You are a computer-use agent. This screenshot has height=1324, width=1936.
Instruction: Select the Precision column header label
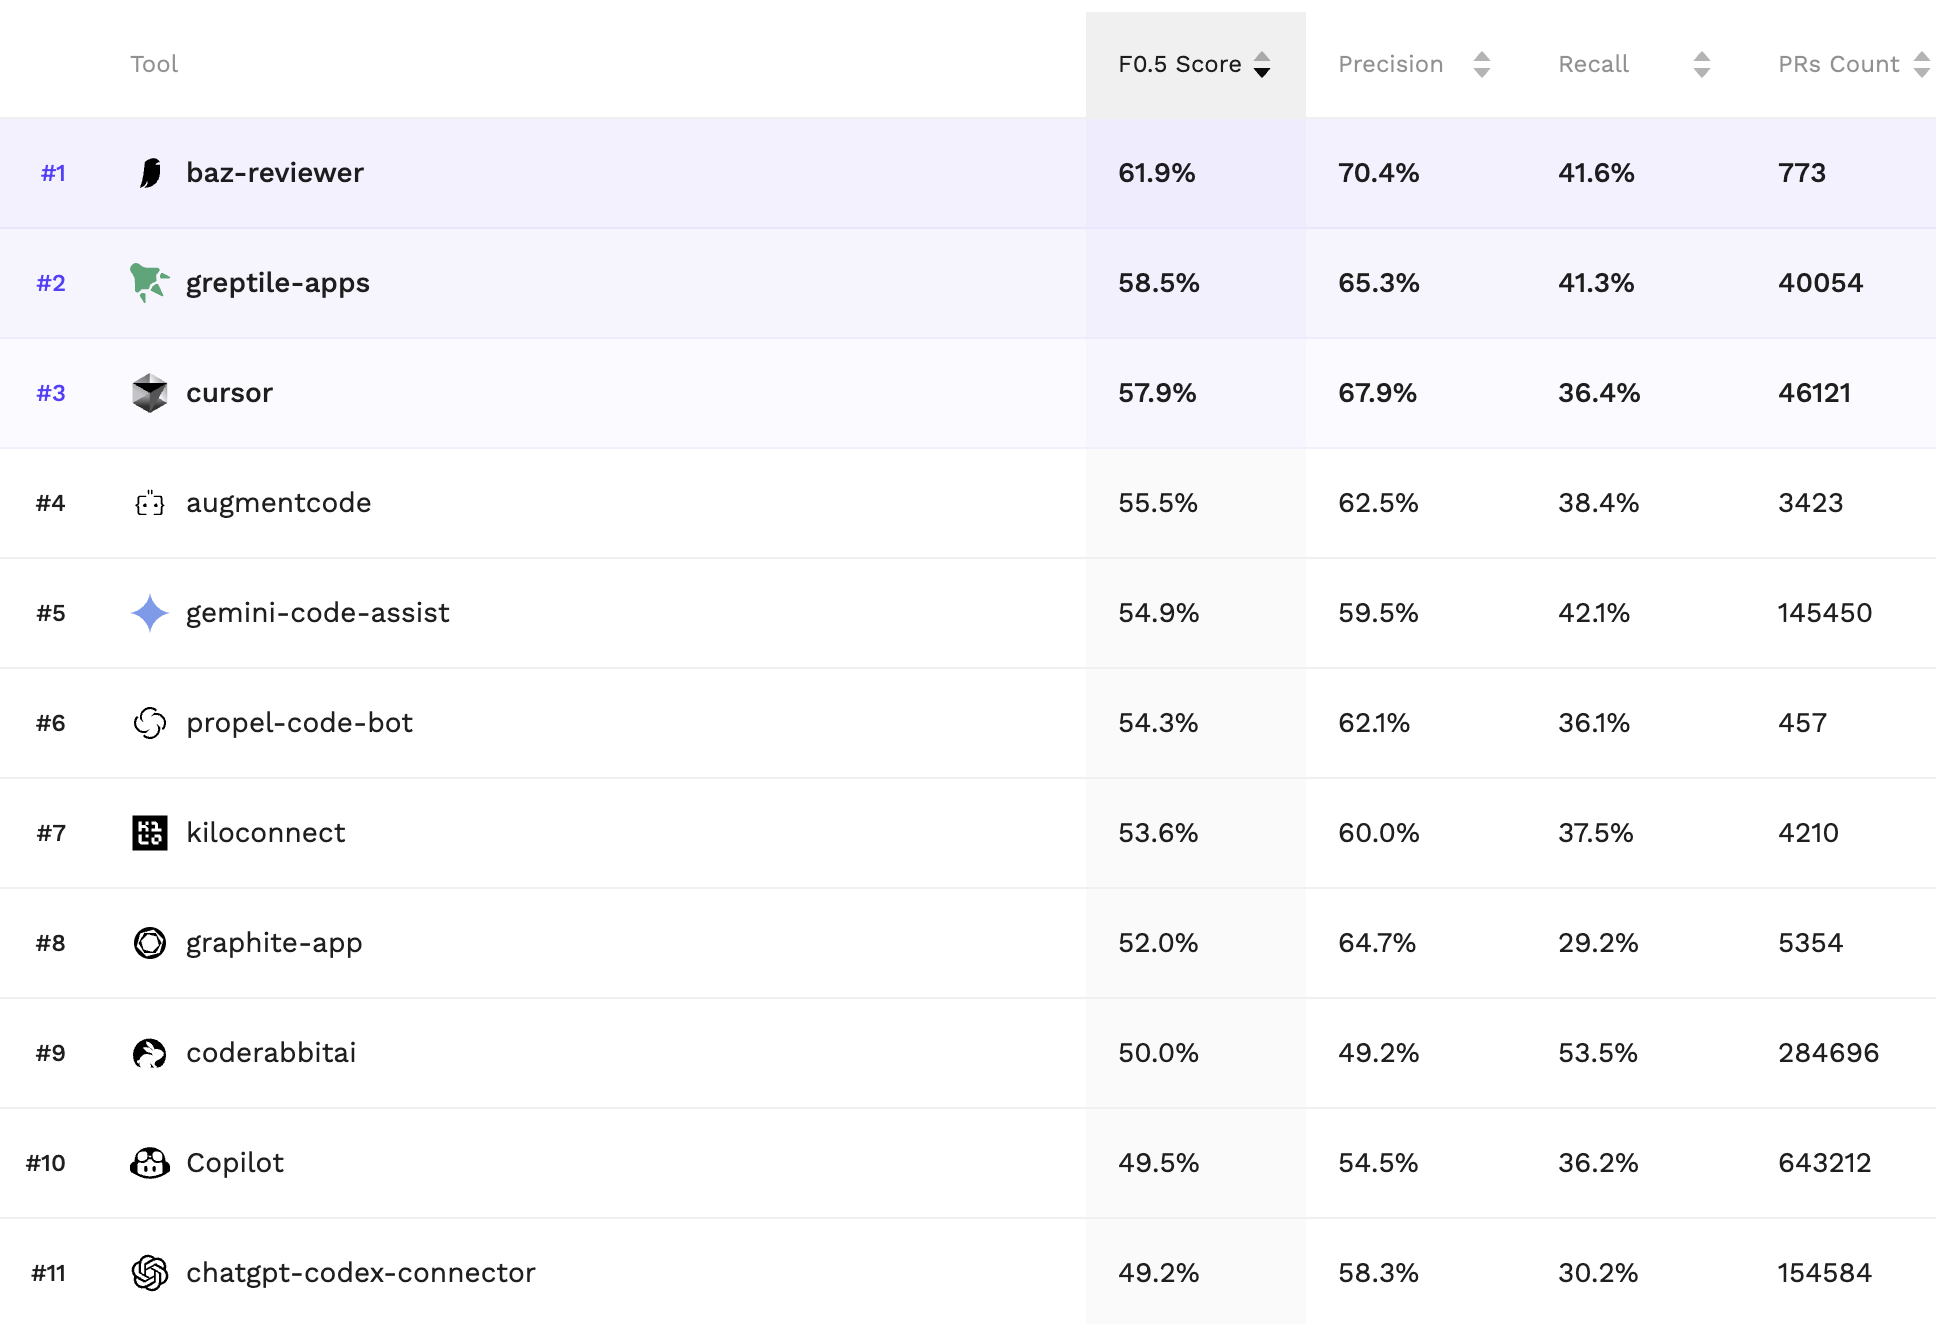pos(1390,64)
